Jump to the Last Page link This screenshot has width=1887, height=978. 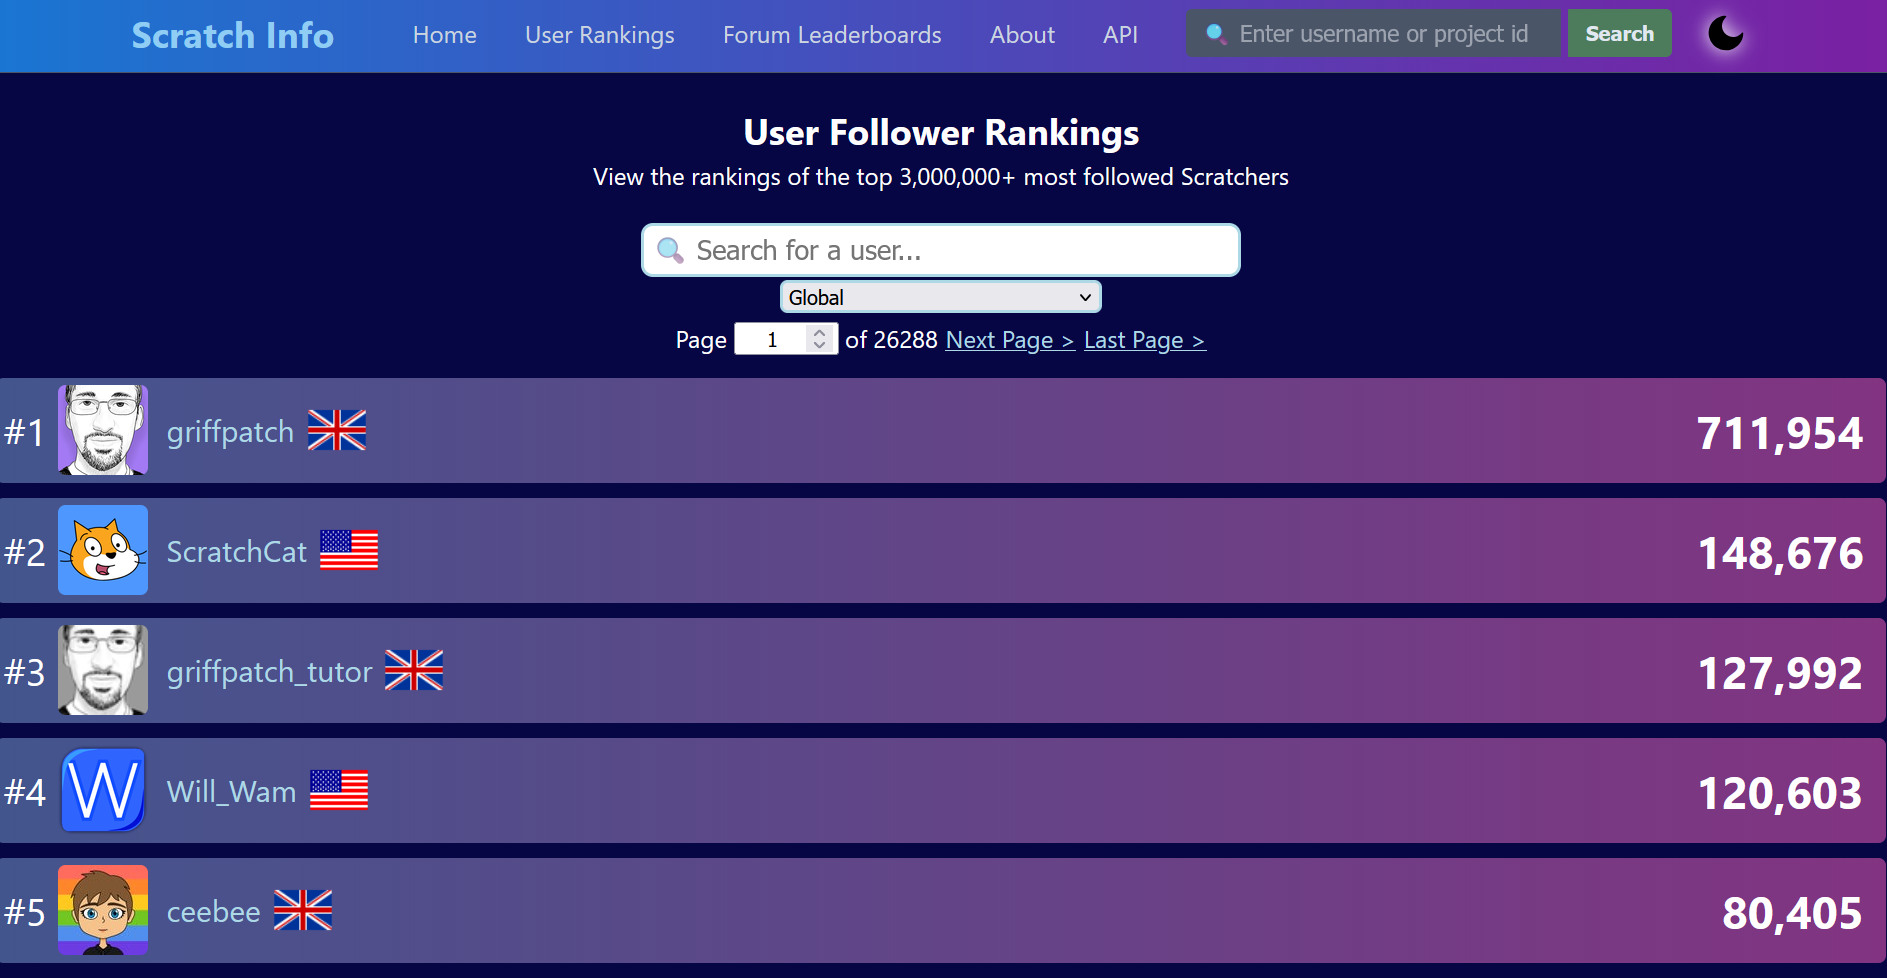tap(1144, 340)
